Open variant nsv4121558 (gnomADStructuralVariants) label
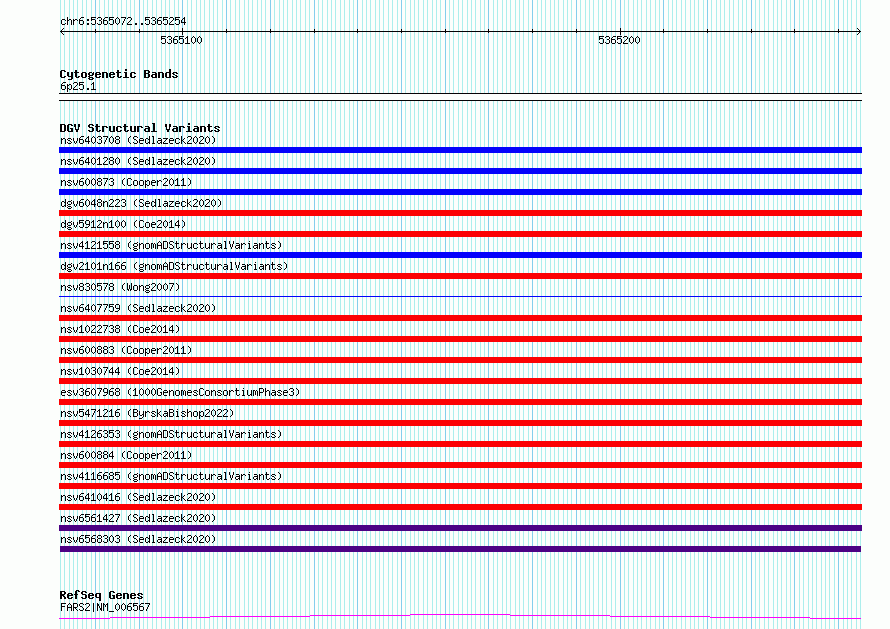890x629 pixels. pos(171,245)
